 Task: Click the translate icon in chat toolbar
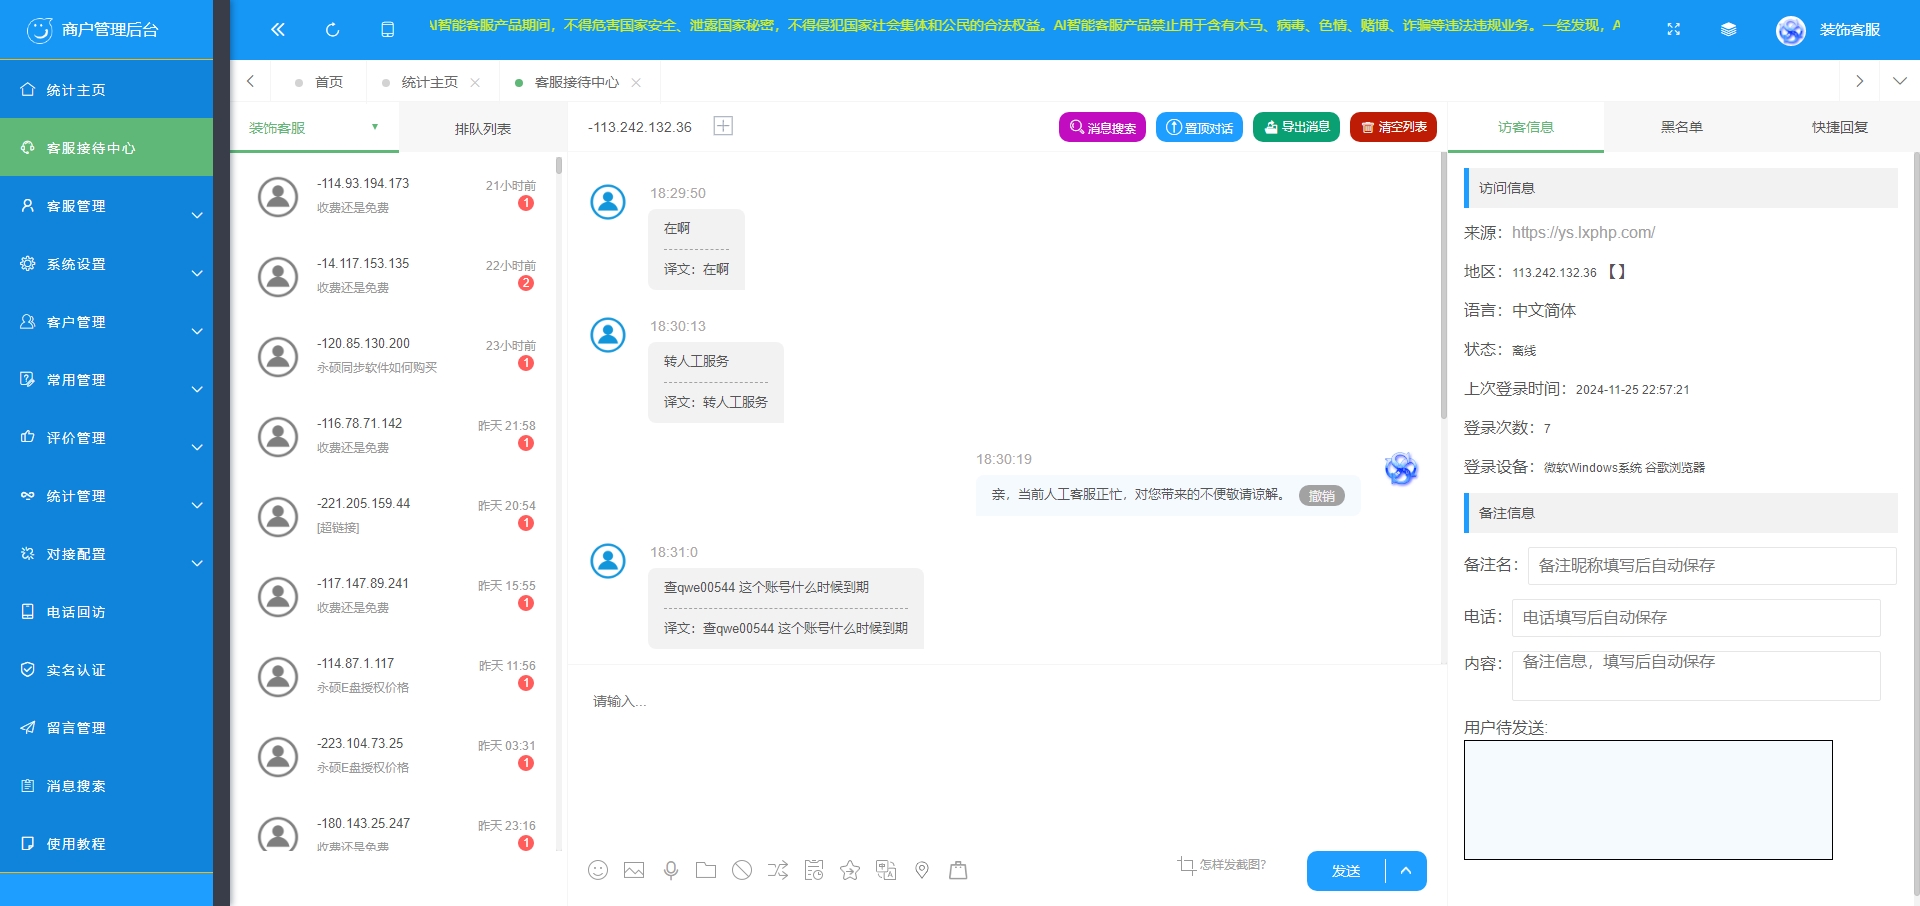click(x=886, y=870)
